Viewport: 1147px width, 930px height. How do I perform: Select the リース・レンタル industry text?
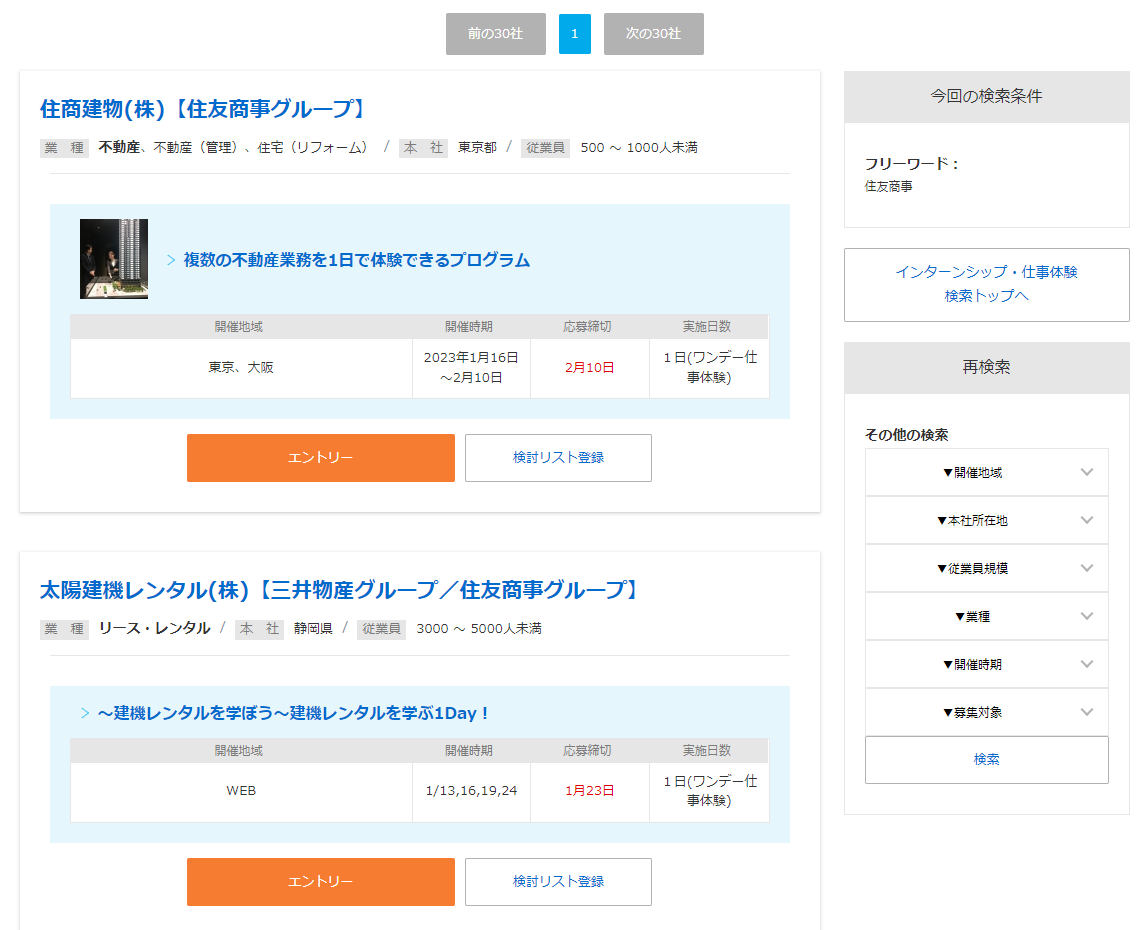pos(154,629)
